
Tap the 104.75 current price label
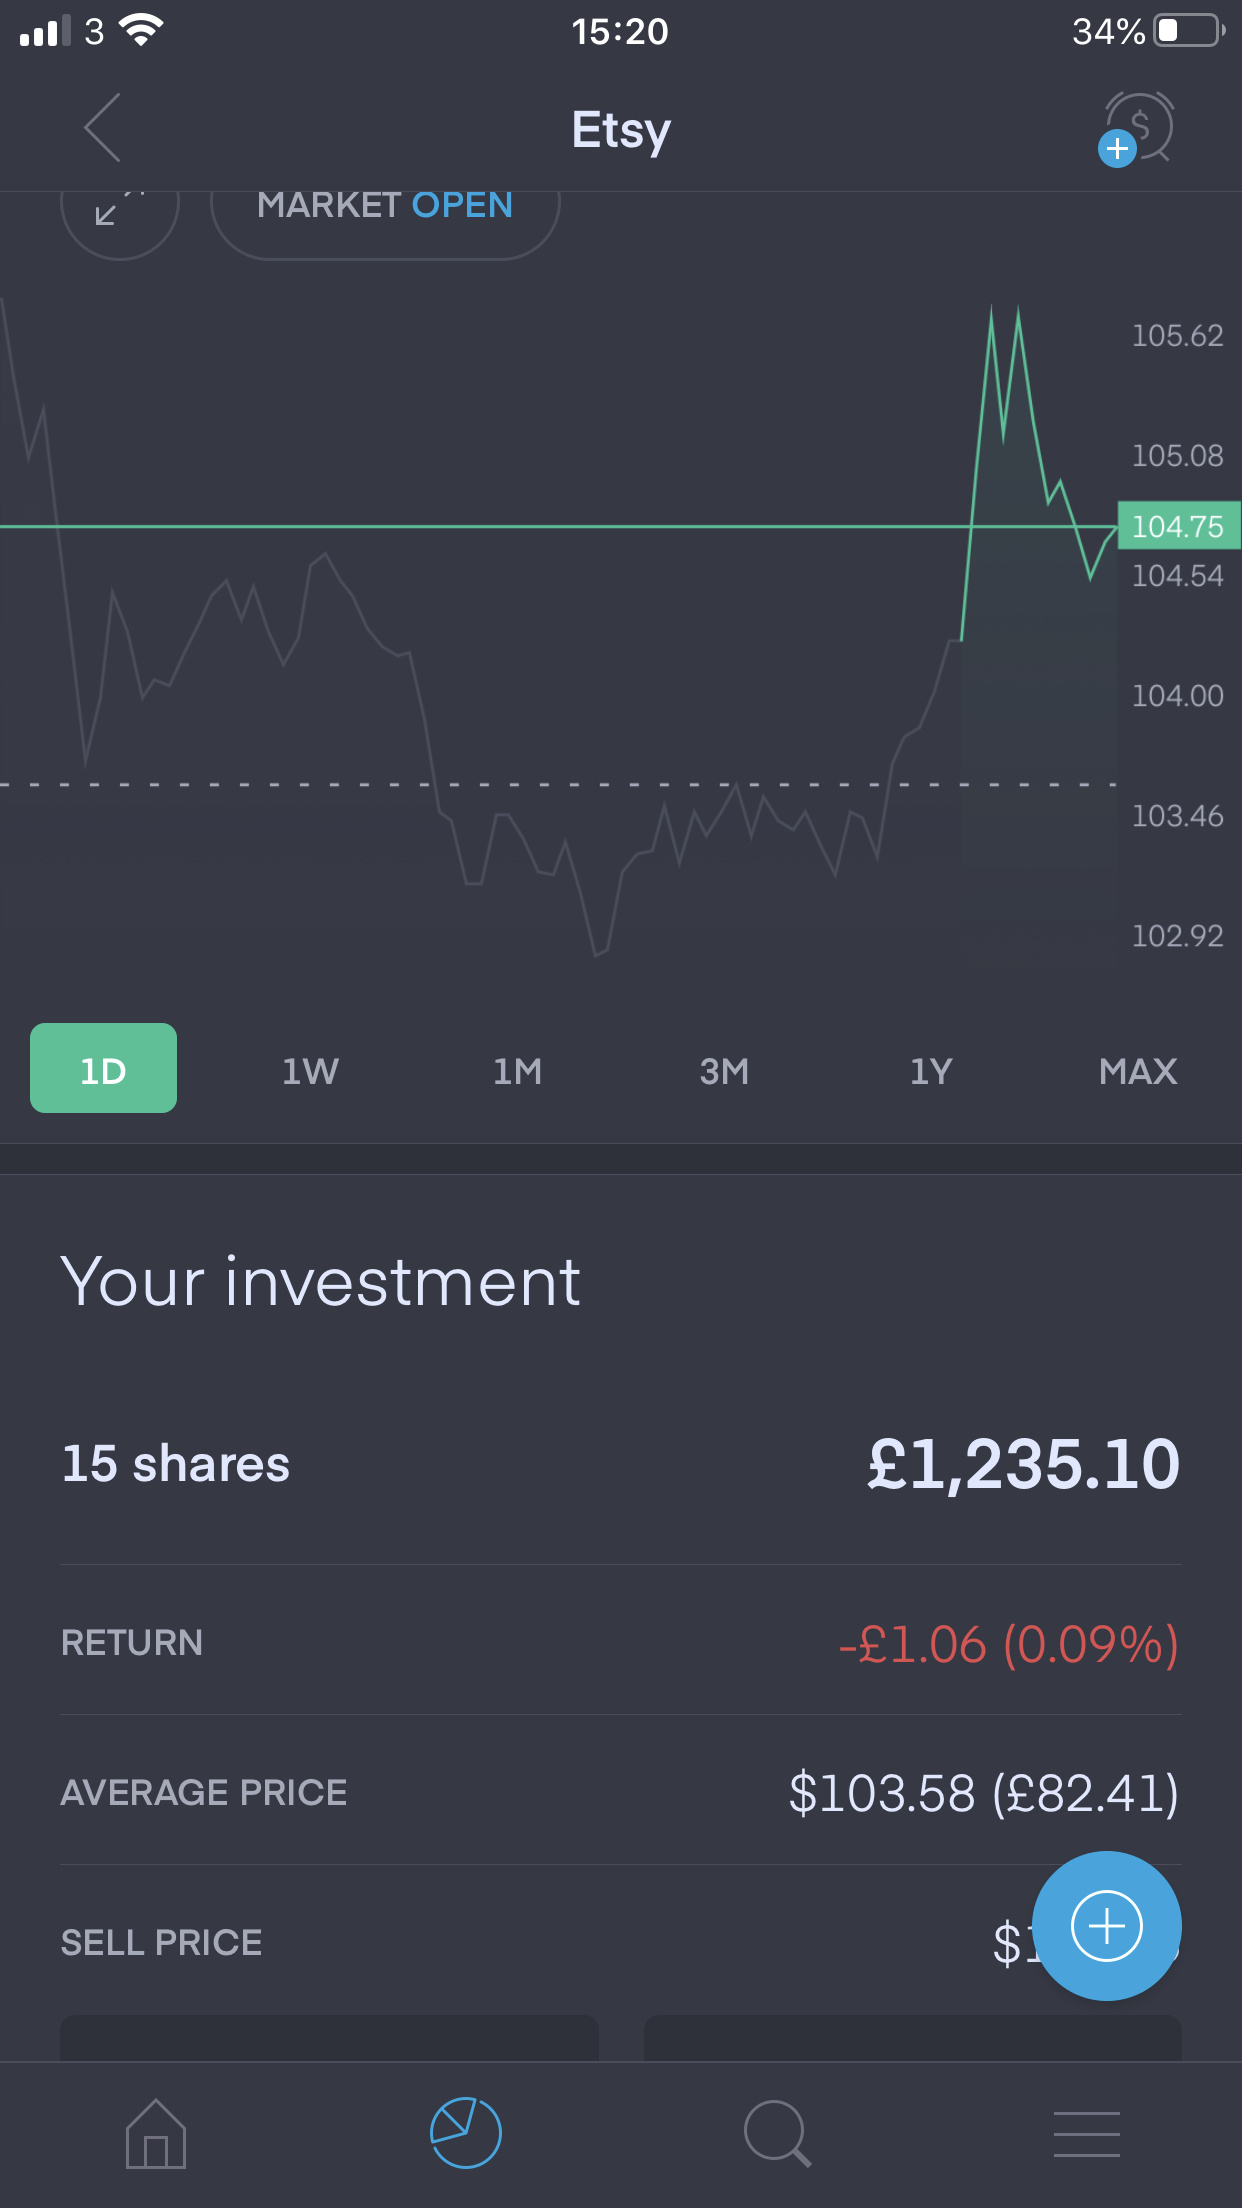coord(1178,526)
